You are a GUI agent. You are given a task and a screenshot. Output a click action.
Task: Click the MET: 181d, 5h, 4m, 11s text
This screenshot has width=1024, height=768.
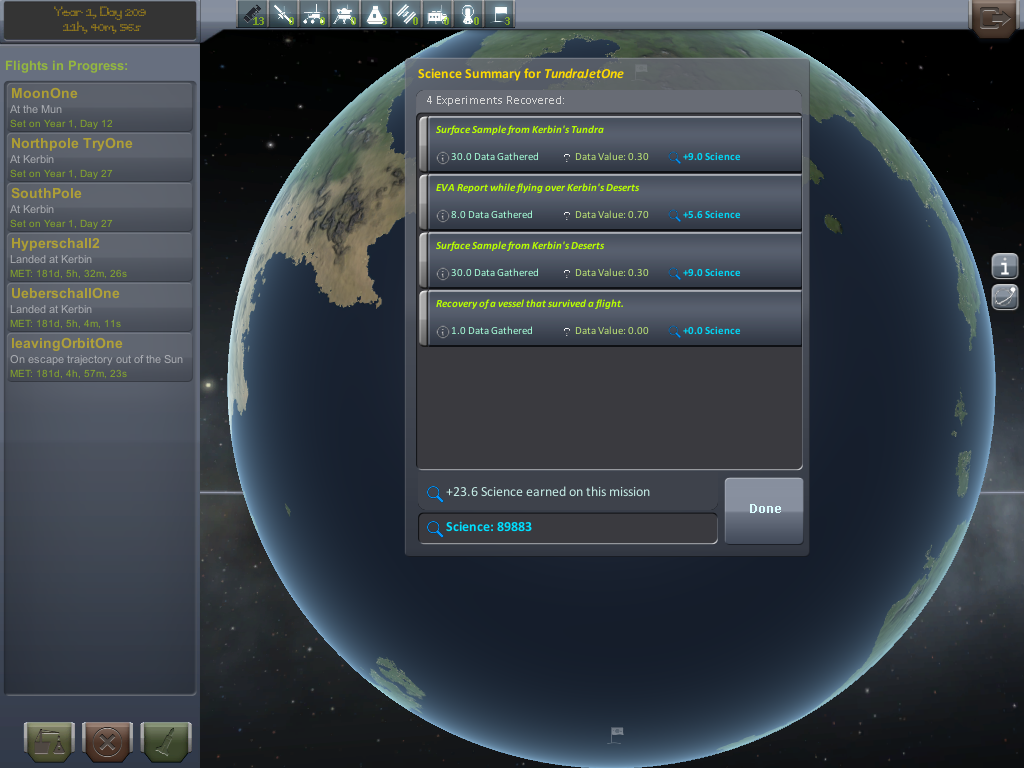point(65,324)
